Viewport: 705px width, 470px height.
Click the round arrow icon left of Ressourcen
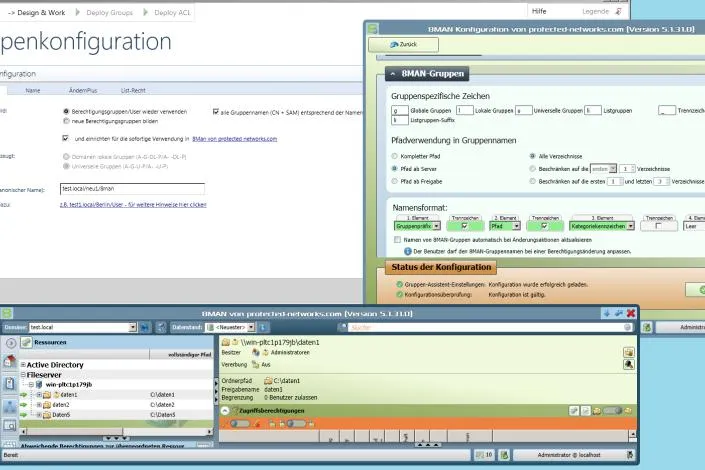point(11,343)
